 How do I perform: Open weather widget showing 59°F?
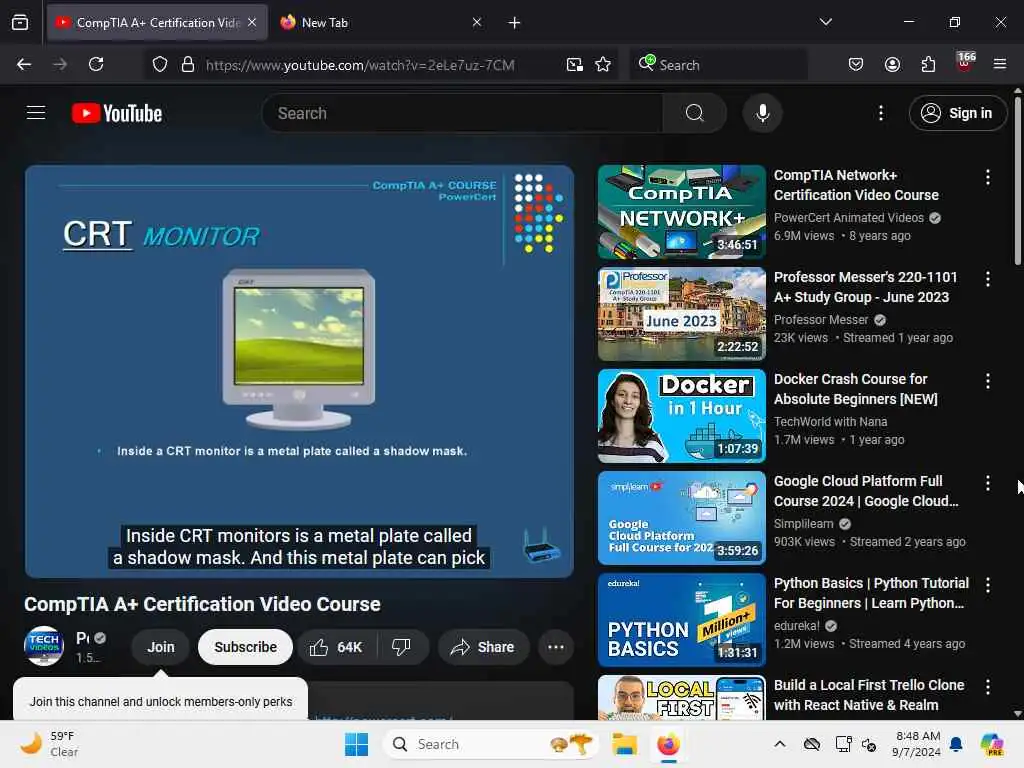click(x=49, y=744)
